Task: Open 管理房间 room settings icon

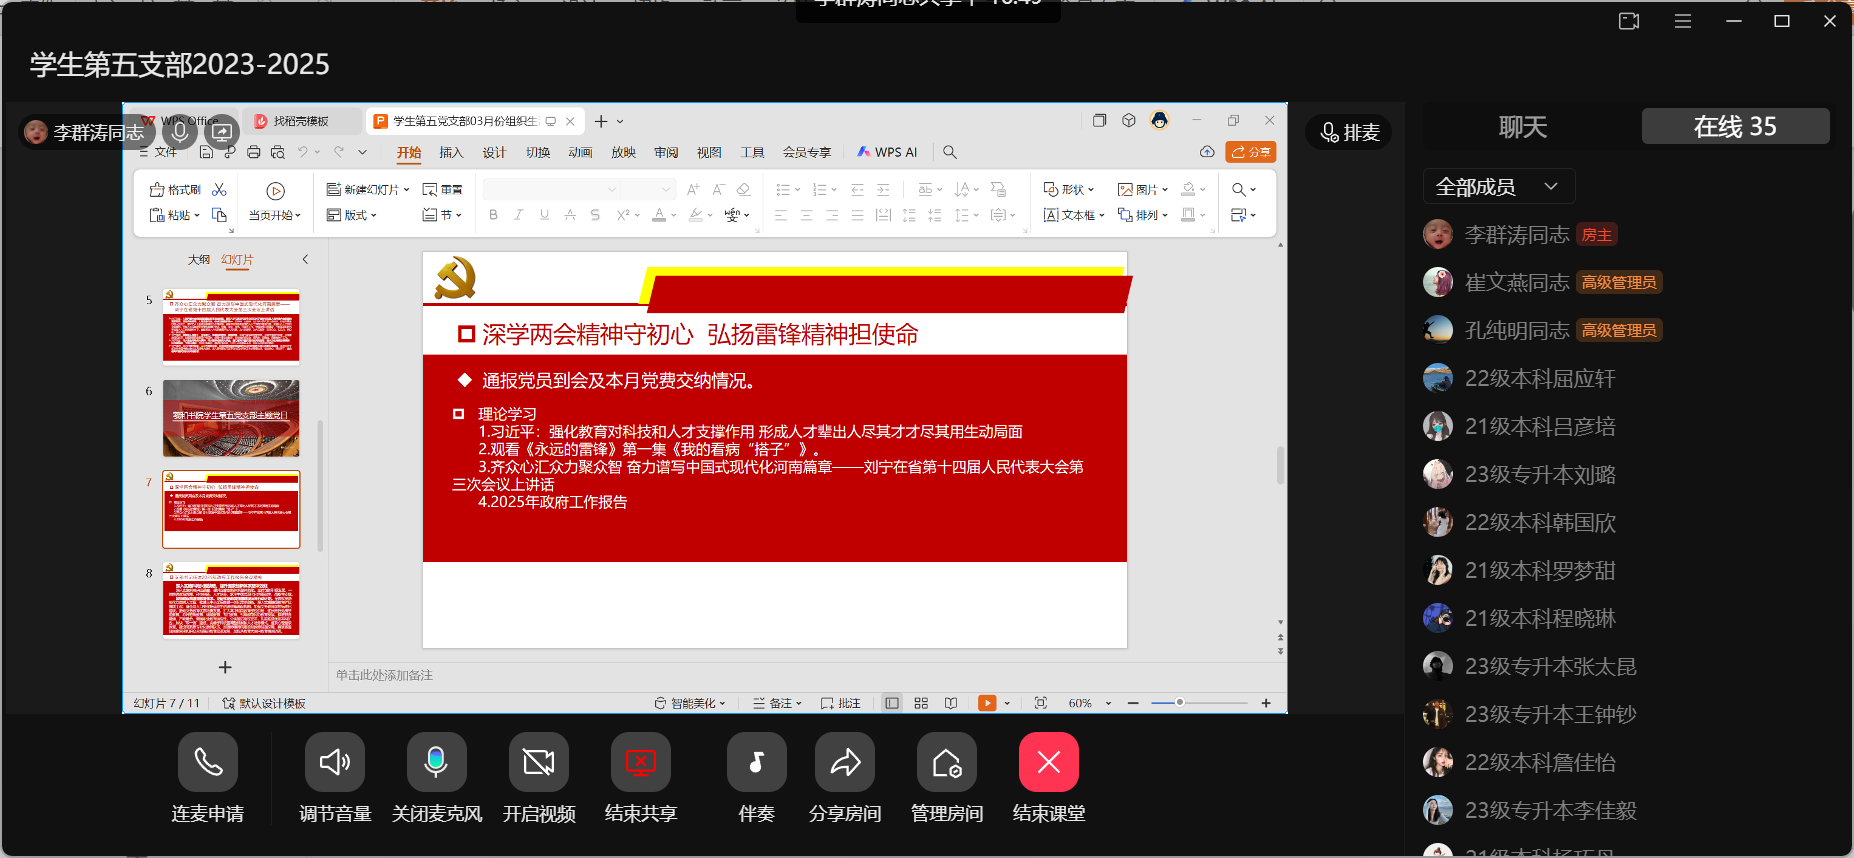Action: point(946,763)
